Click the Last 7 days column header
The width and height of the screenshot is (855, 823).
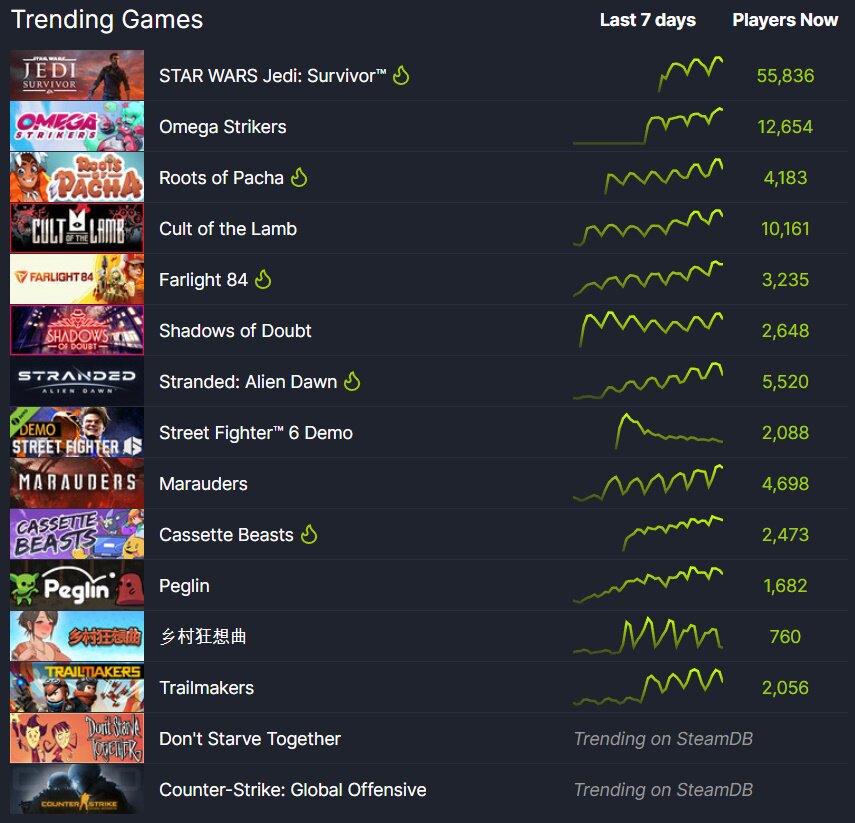coord(648,20)
